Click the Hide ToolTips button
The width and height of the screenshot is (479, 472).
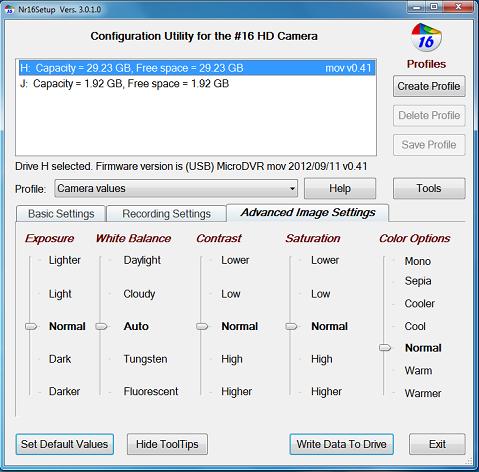coord(167,444)
